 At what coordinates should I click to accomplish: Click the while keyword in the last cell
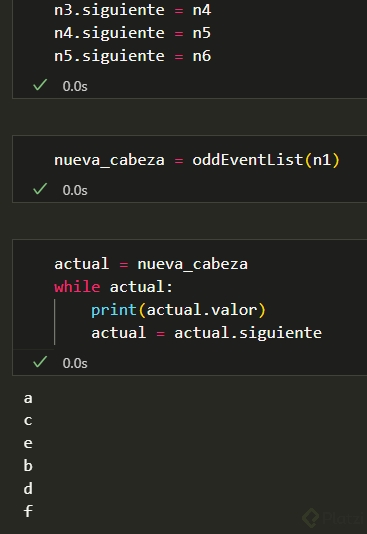coord(77,287)
